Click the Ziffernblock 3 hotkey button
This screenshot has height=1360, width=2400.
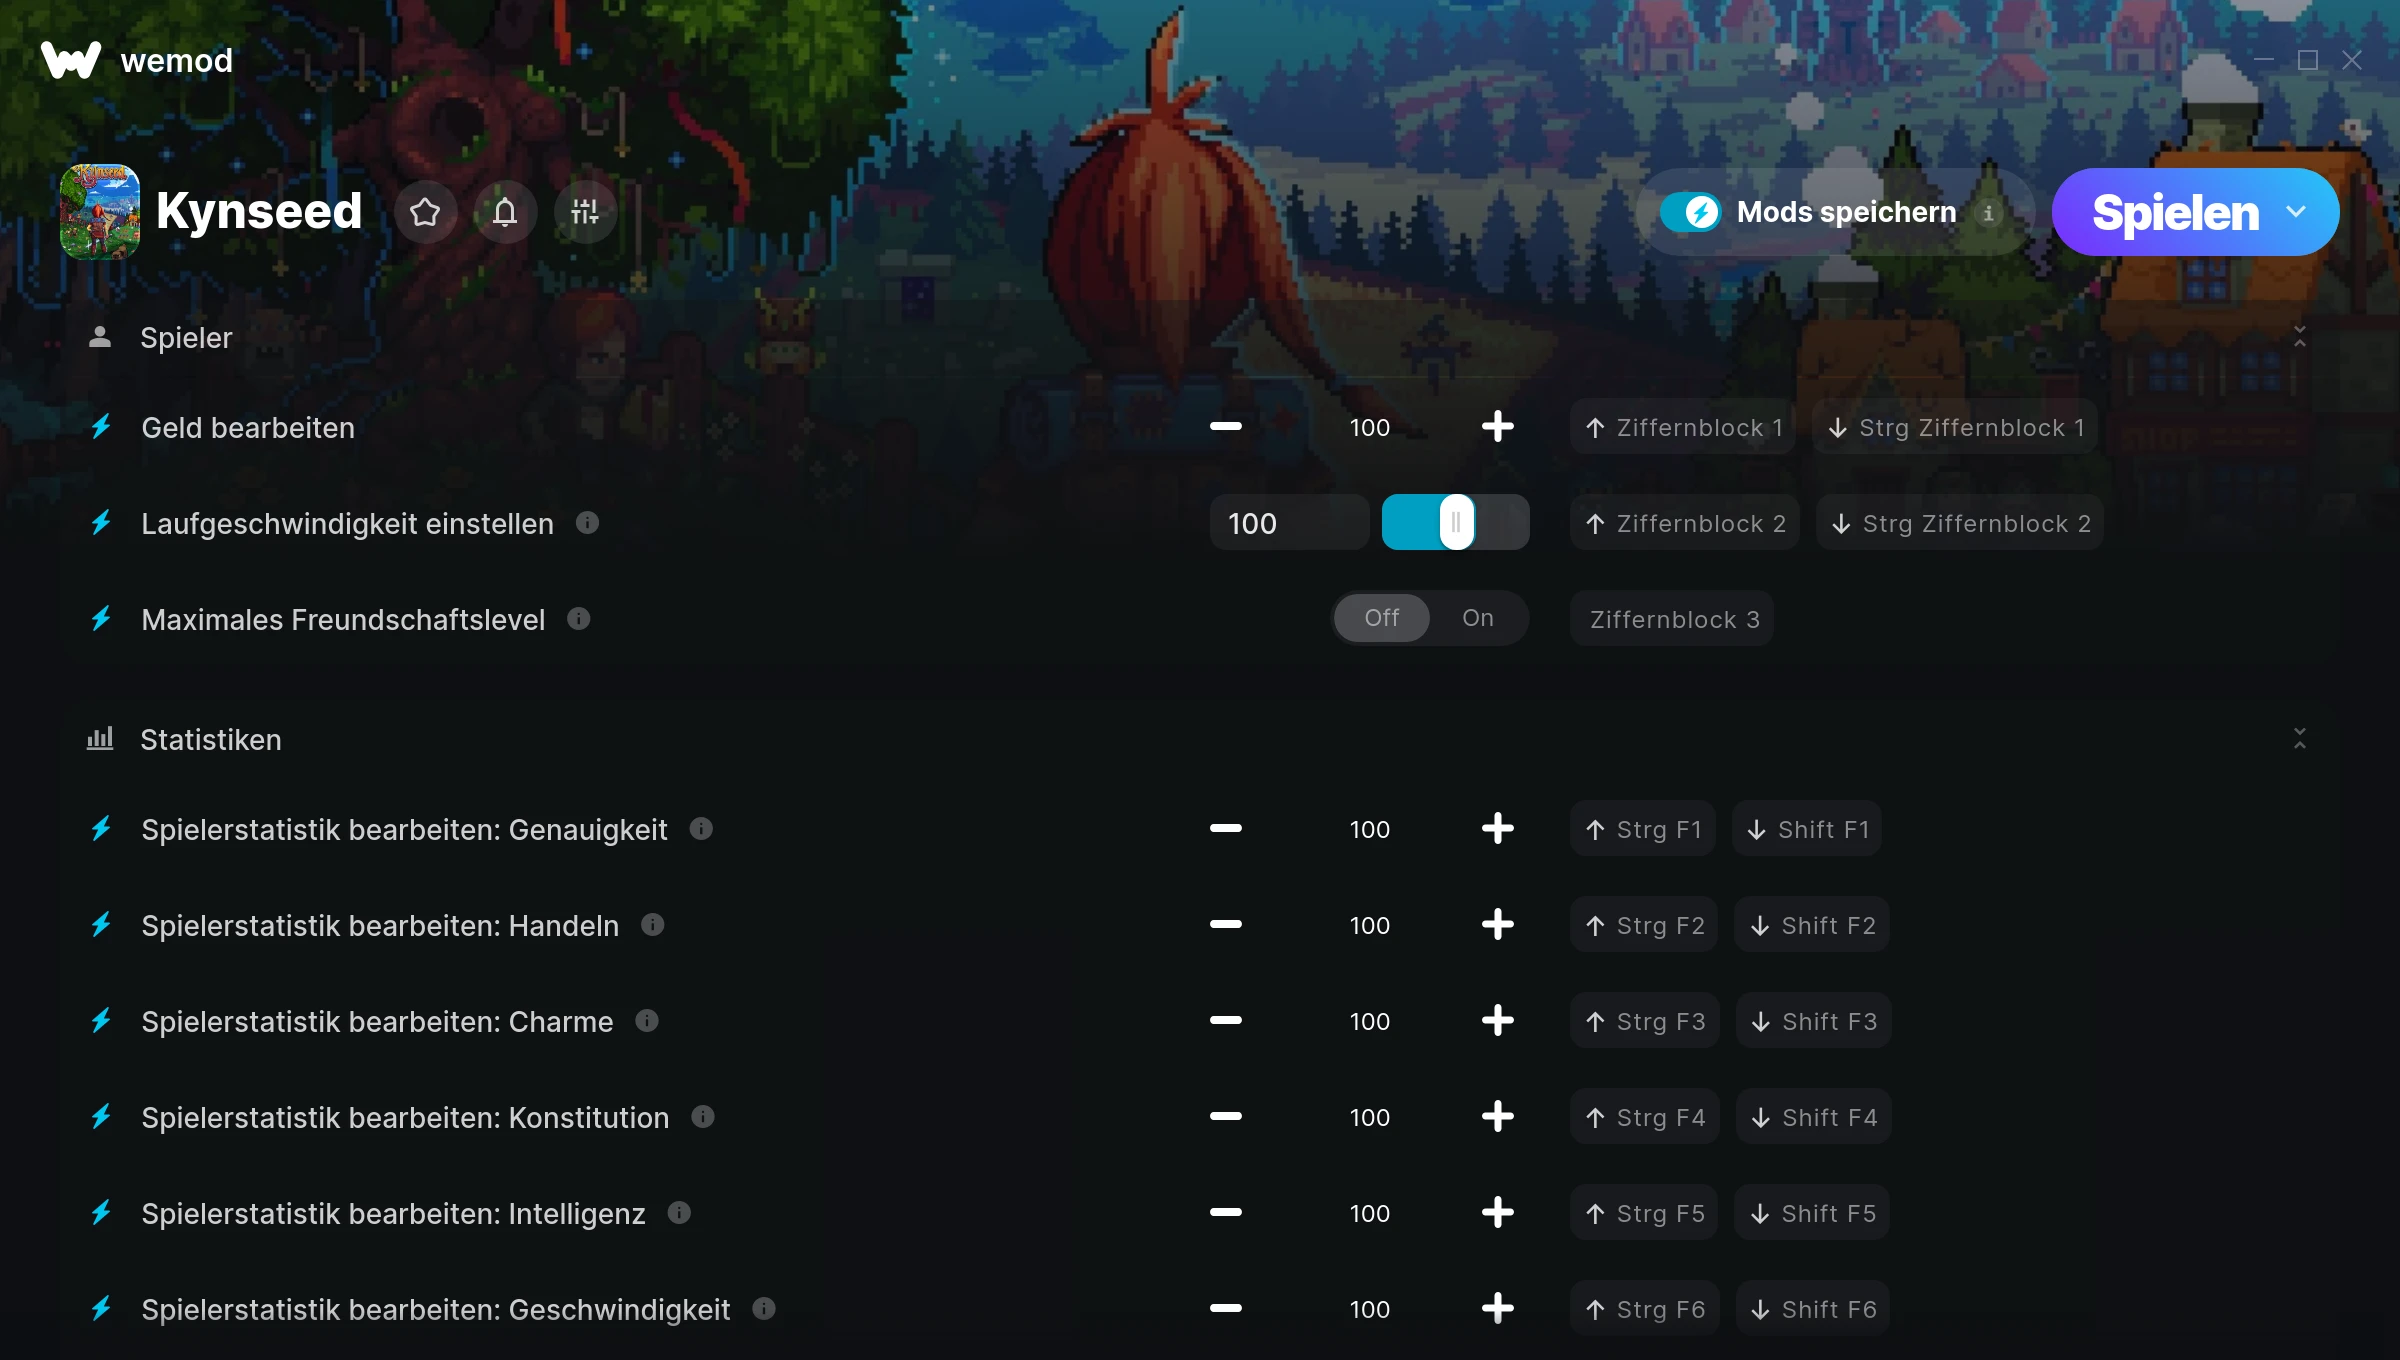click(x=1672, y=619)
